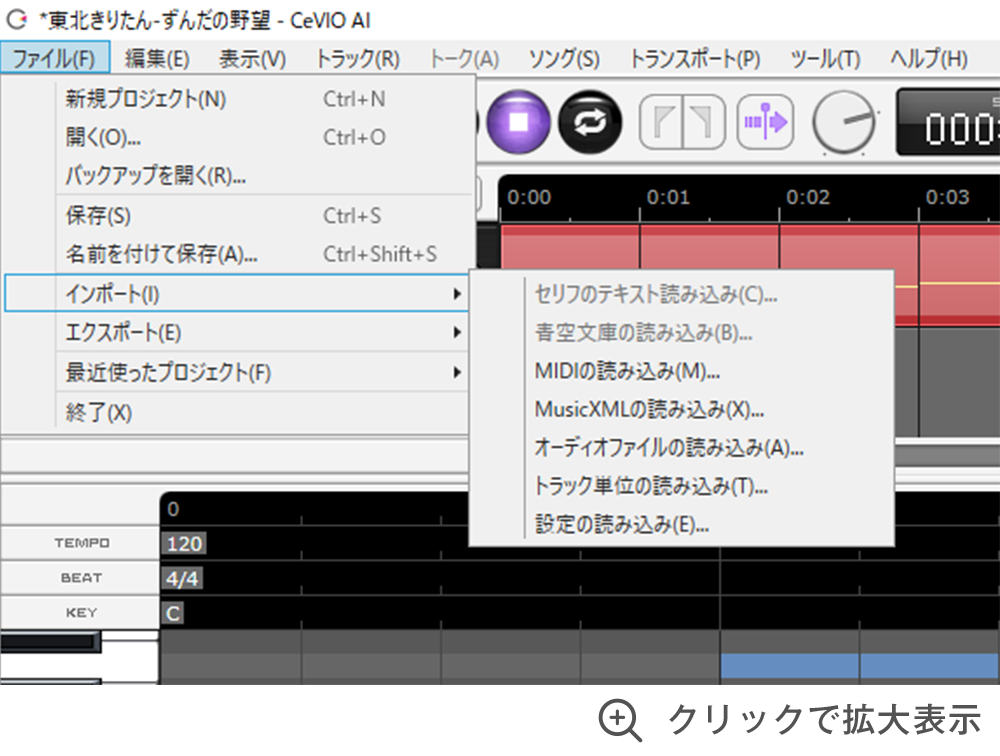Select オーディオファイルの読み込み(A)... import option
The height and width of the screenshot is (756, 1000).
681,447
